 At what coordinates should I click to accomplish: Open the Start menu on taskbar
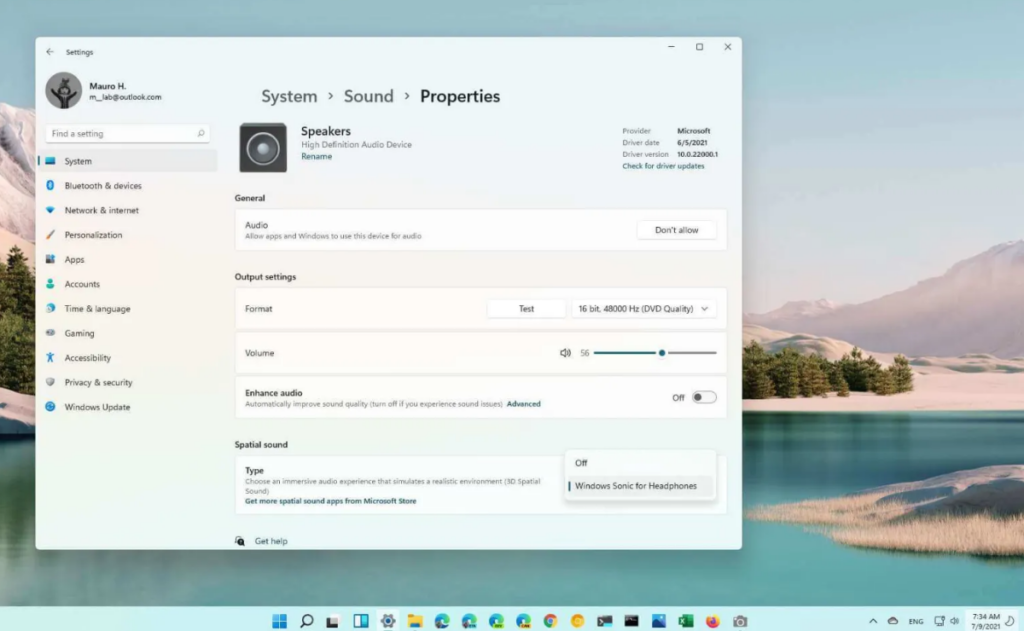pyautogui.click(x=279, y=620)
